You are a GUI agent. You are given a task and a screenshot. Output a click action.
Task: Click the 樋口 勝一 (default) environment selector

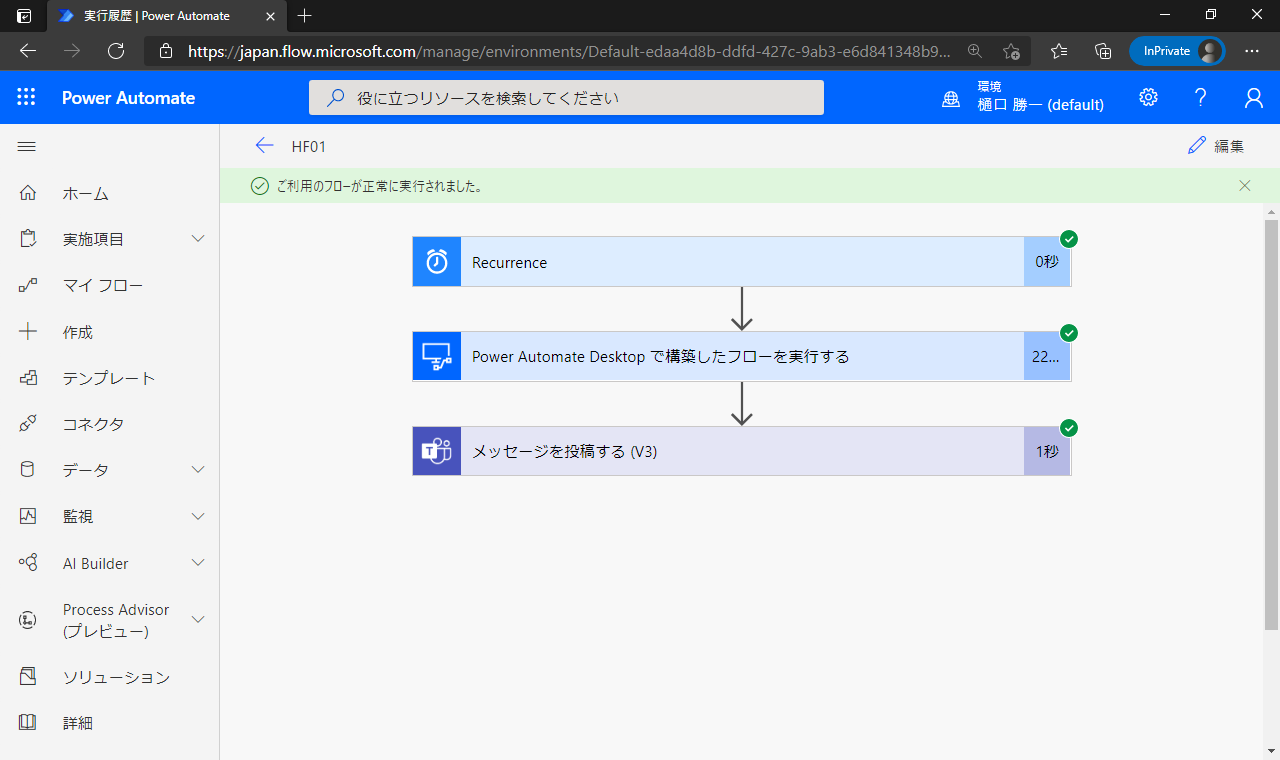point(1040,97)
